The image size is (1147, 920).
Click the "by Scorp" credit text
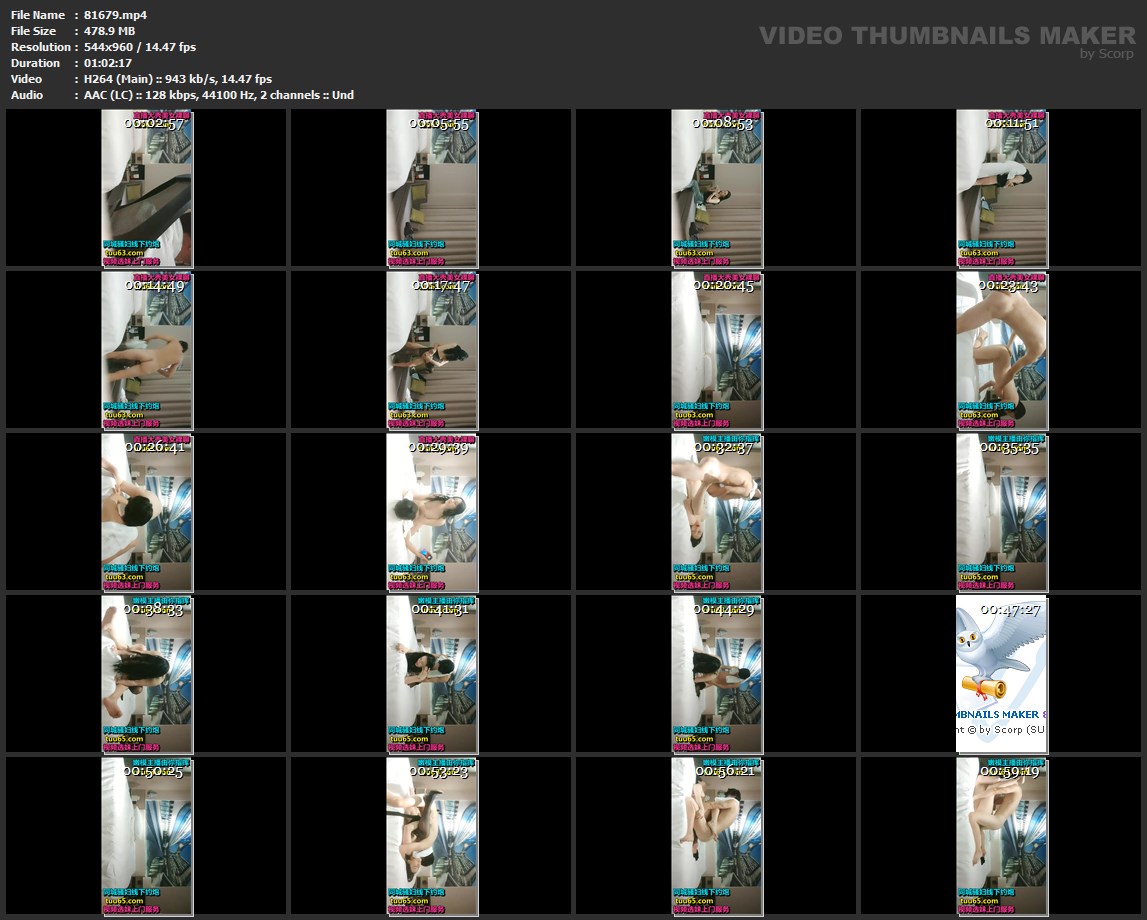1107,54
